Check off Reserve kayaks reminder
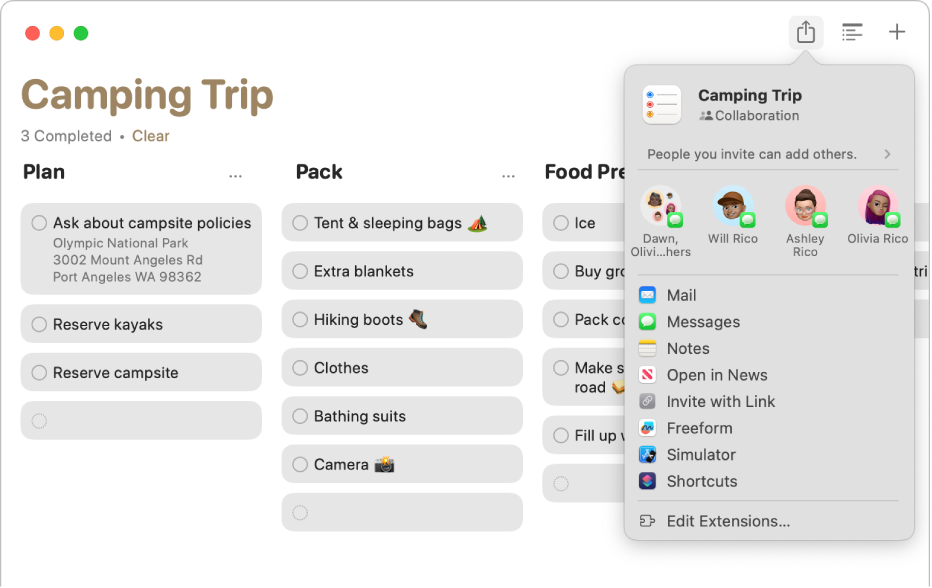This screenshot has width=932, height=588. [39, 324]
